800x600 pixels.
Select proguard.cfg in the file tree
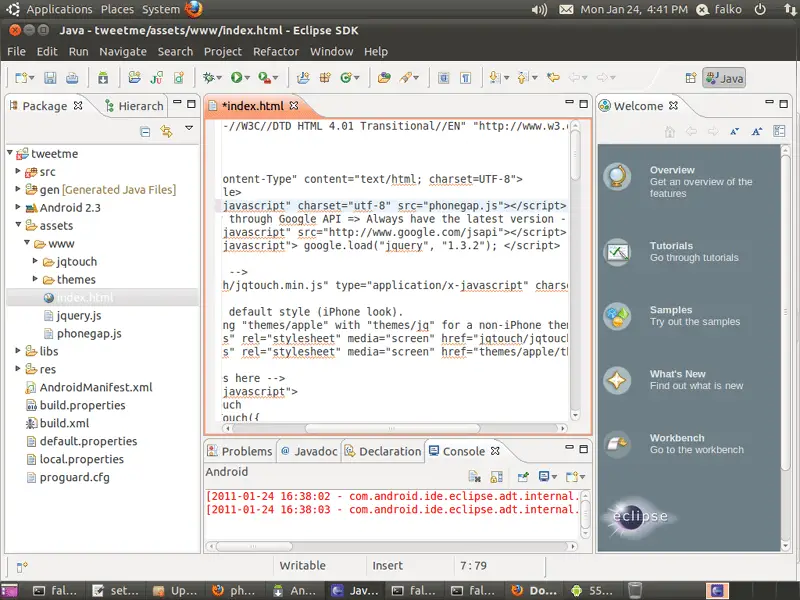coord(68,477)
